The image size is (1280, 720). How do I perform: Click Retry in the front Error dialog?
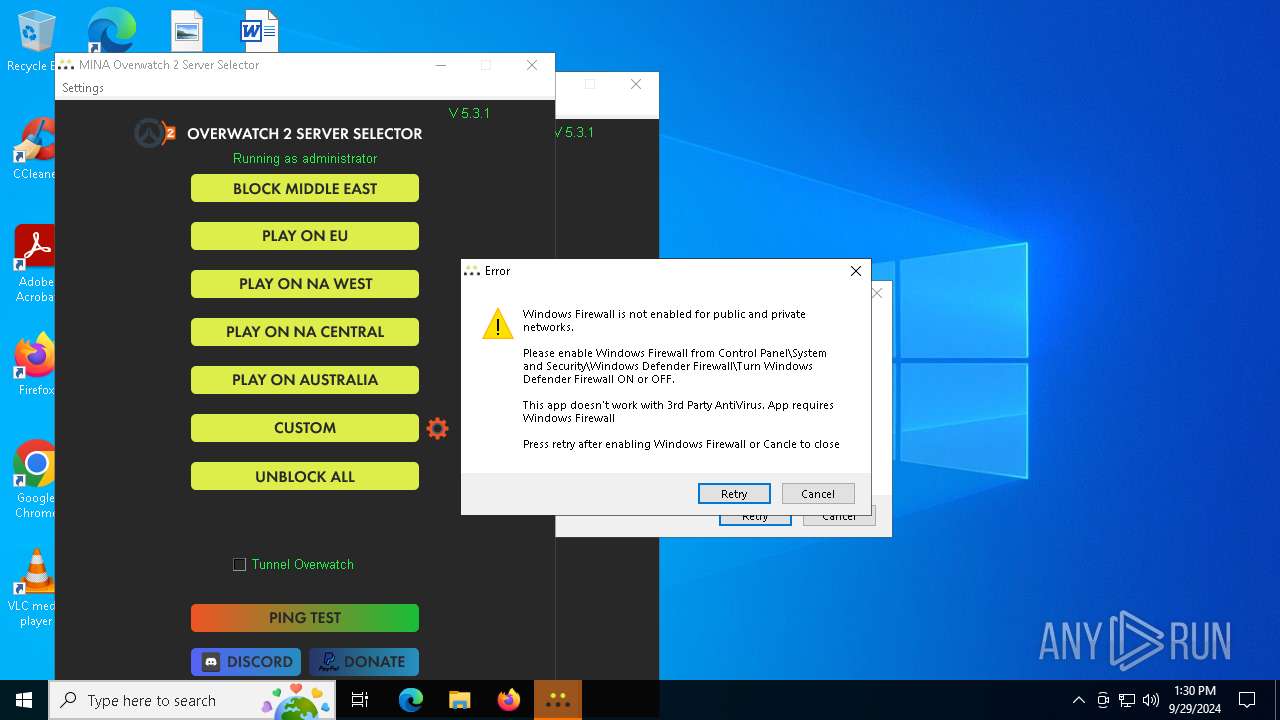pyautogui.click(x=734, y=494)
